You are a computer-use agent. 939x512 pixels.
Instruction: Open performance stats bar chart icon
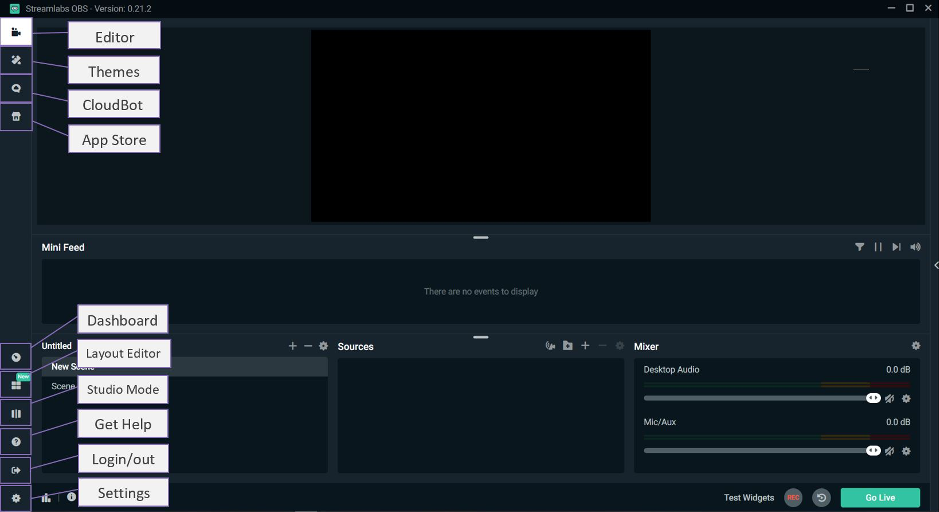(x=46, y=498)
